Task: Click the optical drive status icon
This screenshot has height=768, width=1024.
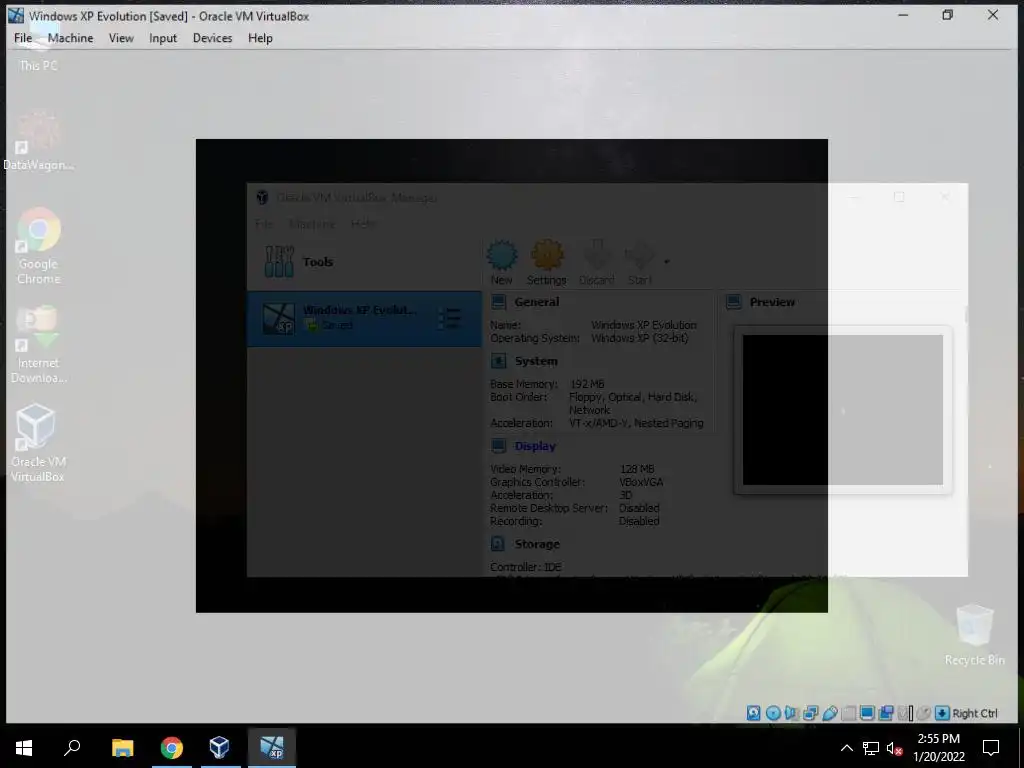Action: (x=773, y=713)
